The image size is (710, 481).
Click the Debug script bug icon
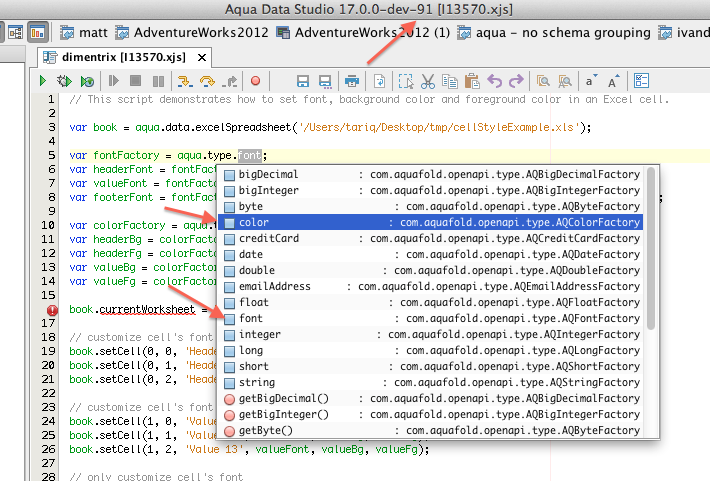[x=64, y=81]
